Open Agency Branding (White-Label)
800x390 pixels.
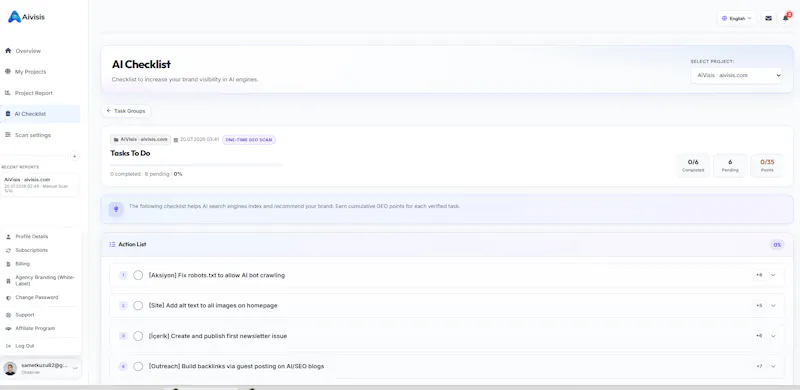(45, 280)
